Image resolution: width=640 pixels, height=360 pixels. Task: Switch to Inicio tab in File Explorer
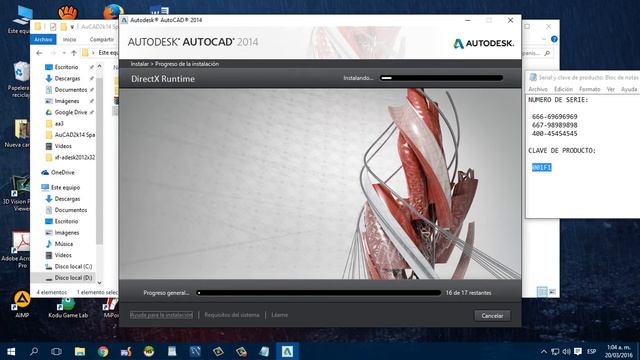[69, 39]
